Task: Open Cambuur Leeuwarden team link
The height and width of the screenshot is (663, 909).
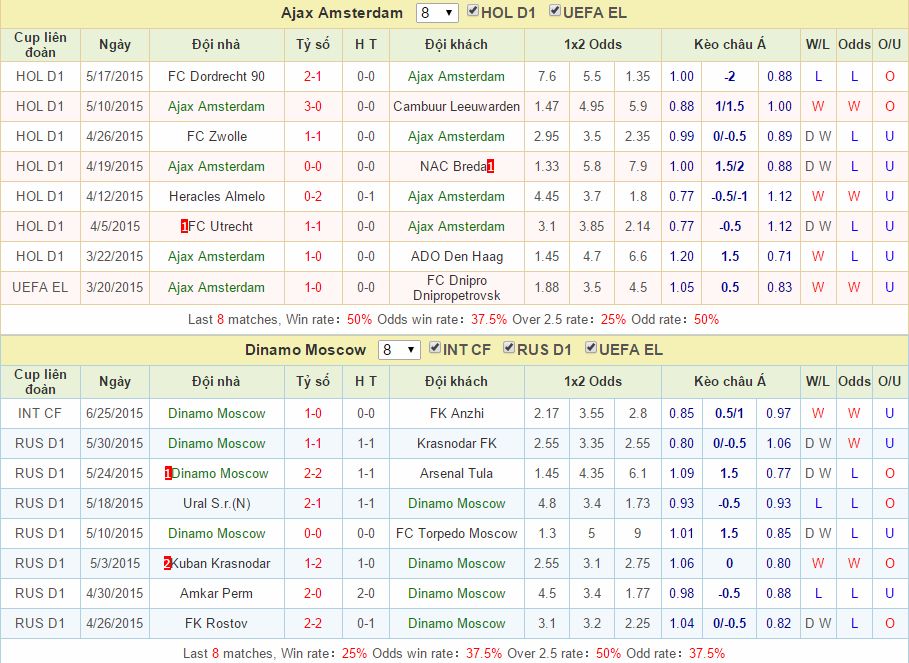Action: tap(456, 107)
